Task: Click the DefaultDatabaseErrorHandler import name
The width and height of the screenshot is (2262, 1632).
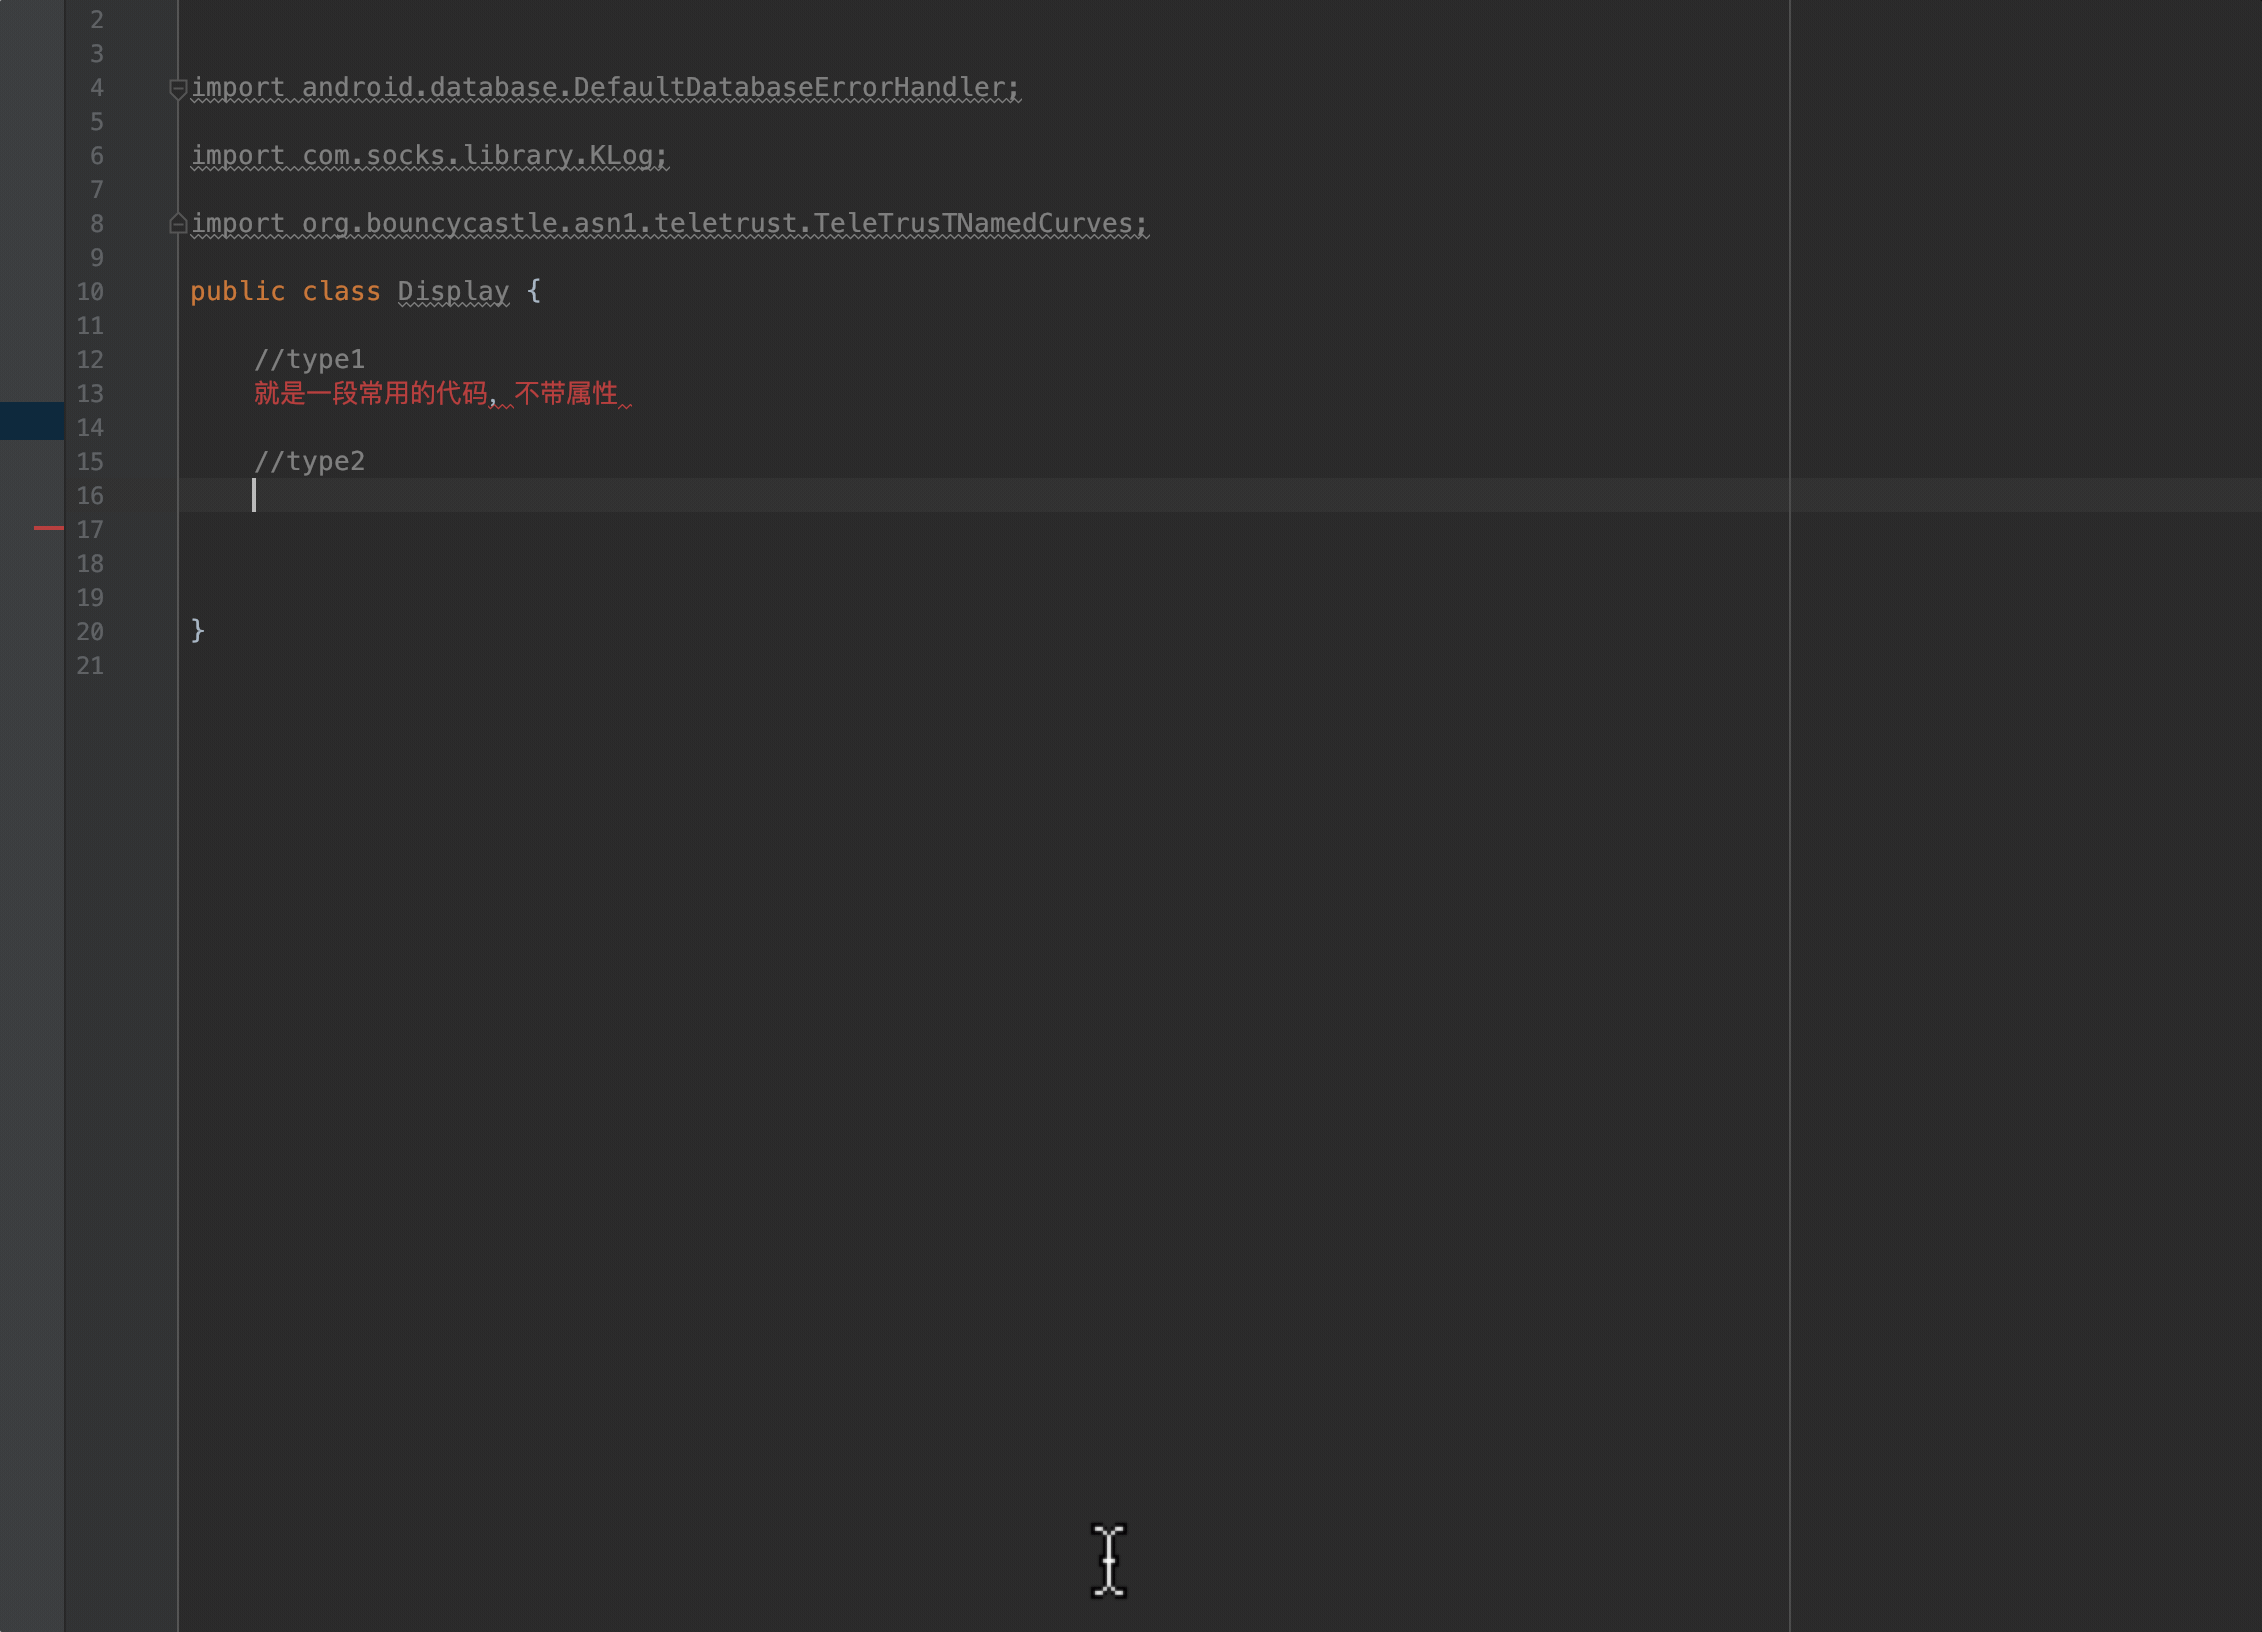Action: [790, 88]
